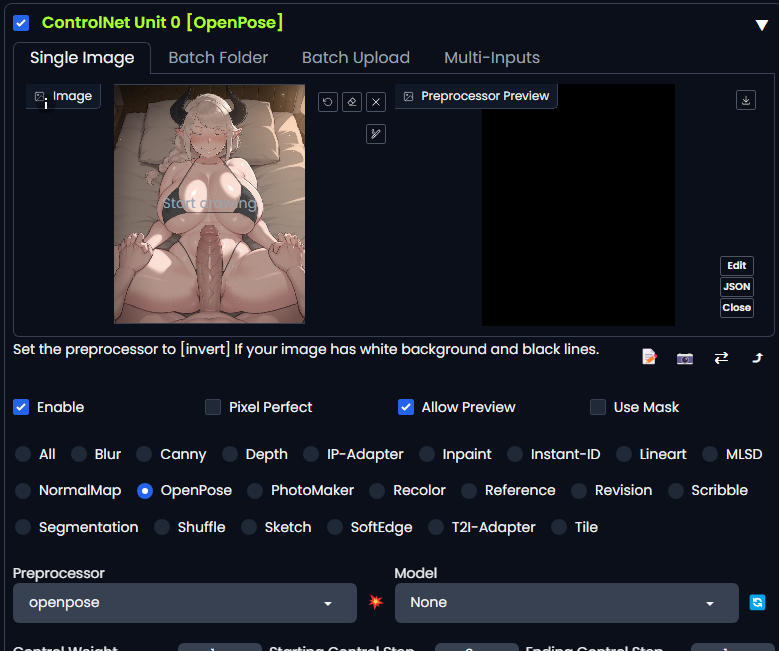Open the Model dropdown showing None

[566, 603]
